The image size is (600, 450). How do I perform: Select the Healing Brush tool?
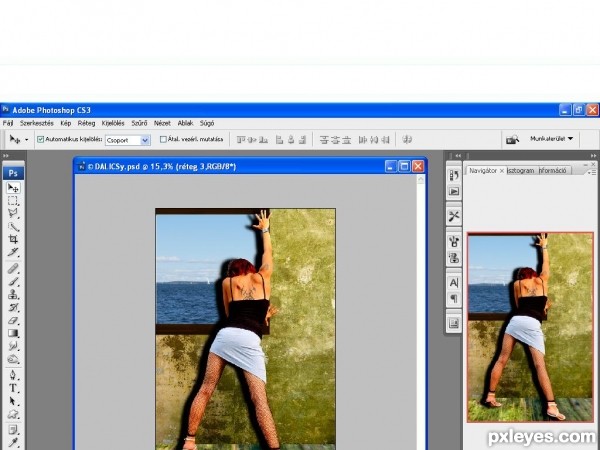[x=13, y=269]
